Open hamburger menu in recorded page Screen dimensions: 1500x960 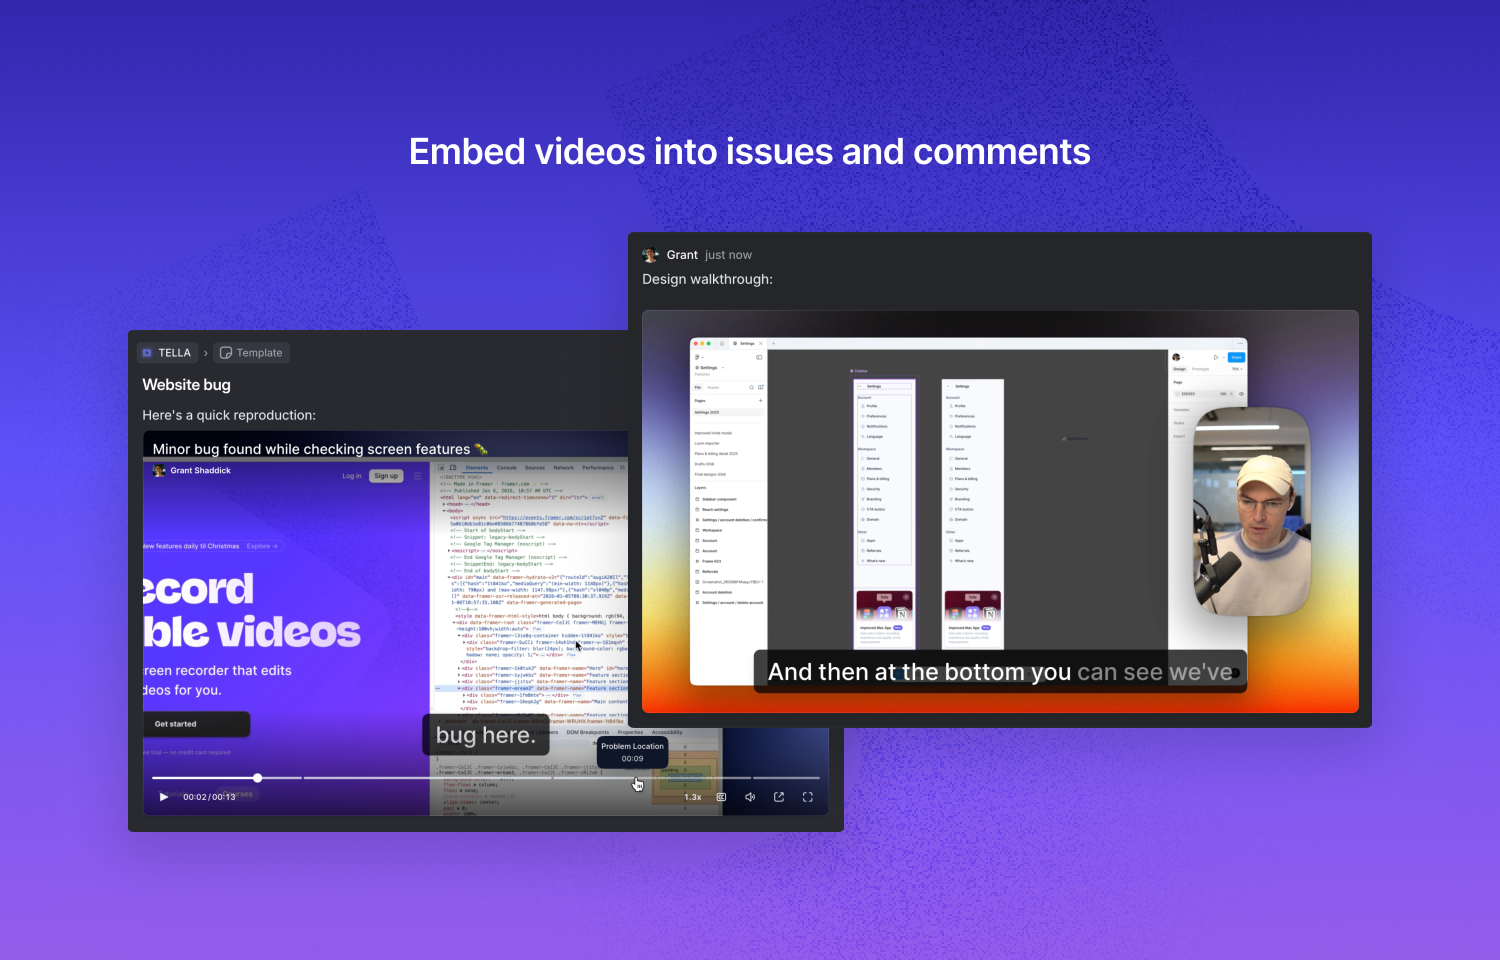click(x=417, y=476)
